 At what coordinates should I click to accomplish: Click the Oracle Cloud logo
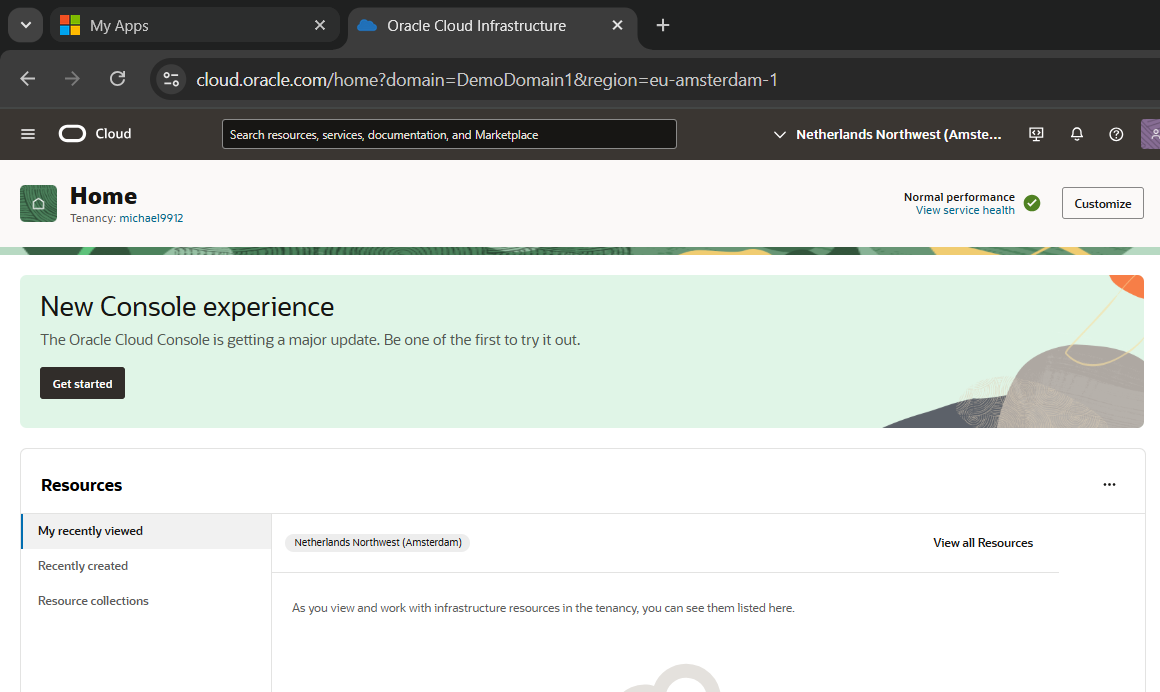(72, 134)
